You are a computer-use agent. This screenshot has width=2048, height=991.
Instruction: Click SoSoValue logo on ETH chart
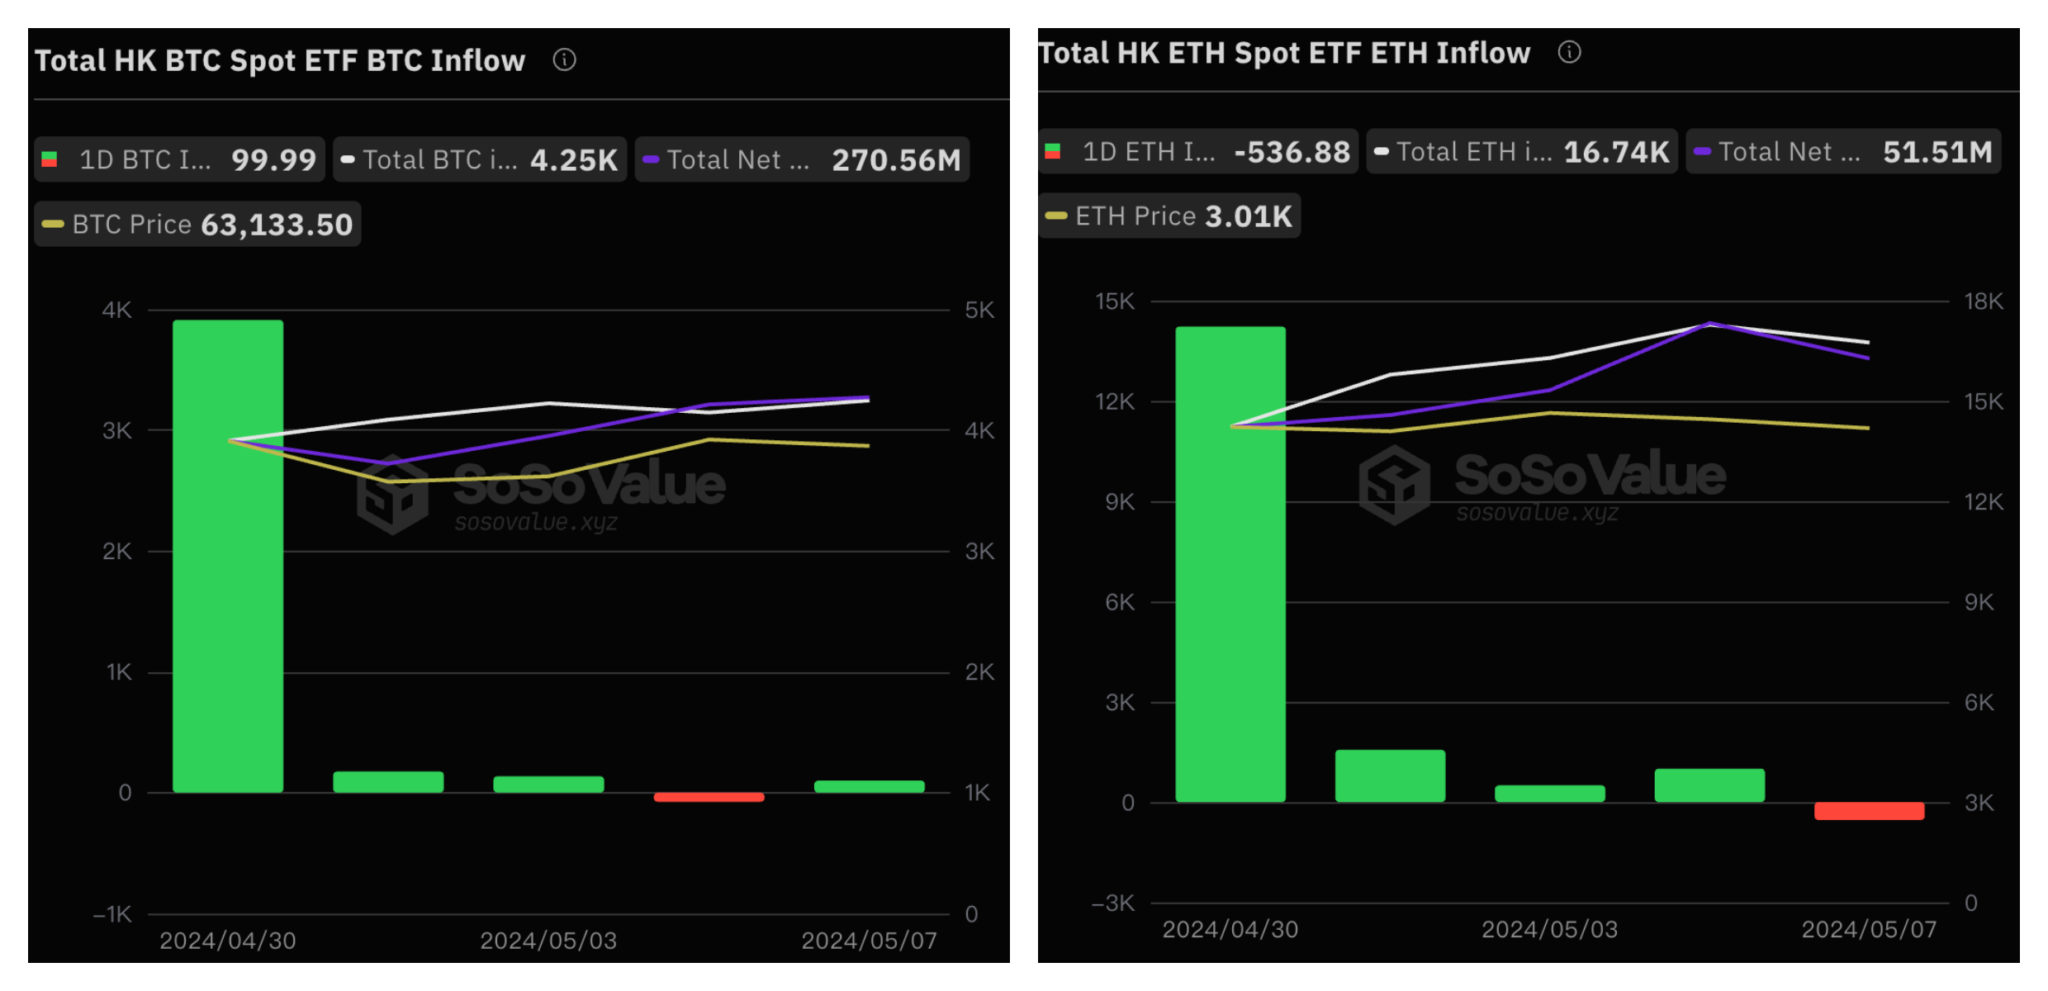coord(1394,485)
